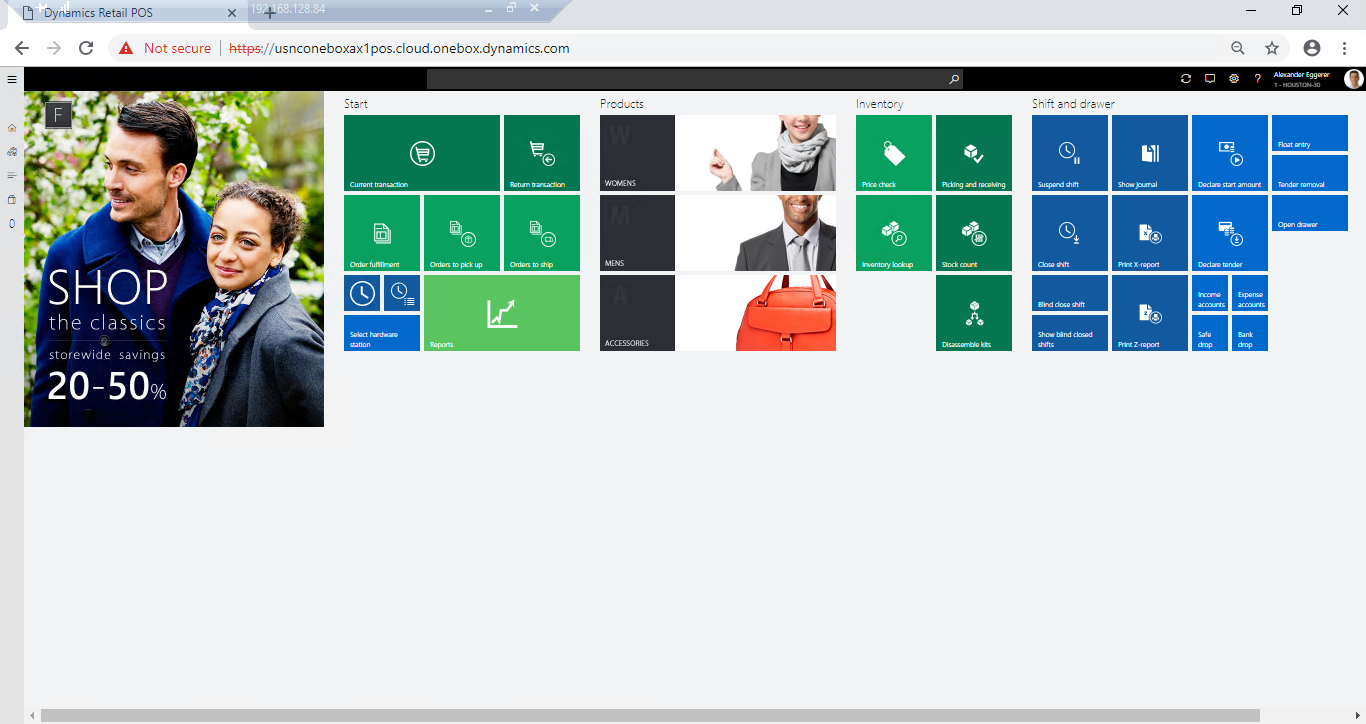Open the settings gear icon
The width and height of the screenshot is (1366, 724).
[1233, 78]
